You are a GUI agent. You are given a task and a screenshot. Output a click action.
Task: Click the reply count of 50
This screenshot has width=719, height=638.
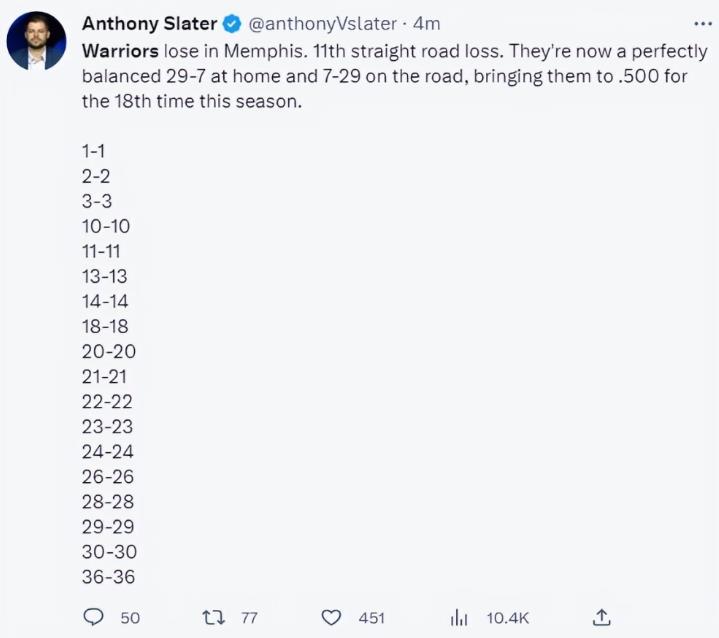[x=130, y=618]
